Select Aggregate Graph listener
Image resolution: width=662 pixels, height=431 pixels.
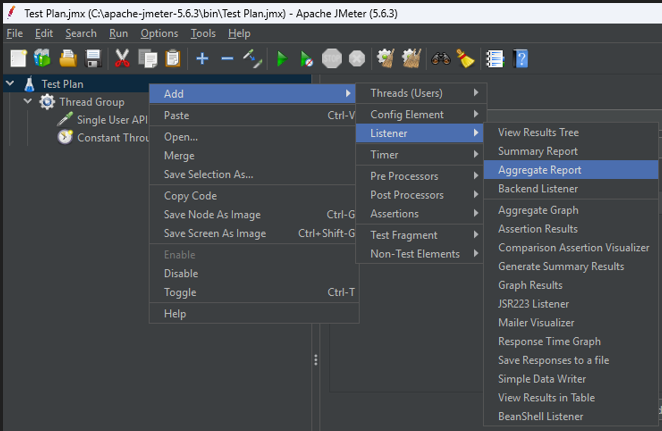tap(571, 210)
